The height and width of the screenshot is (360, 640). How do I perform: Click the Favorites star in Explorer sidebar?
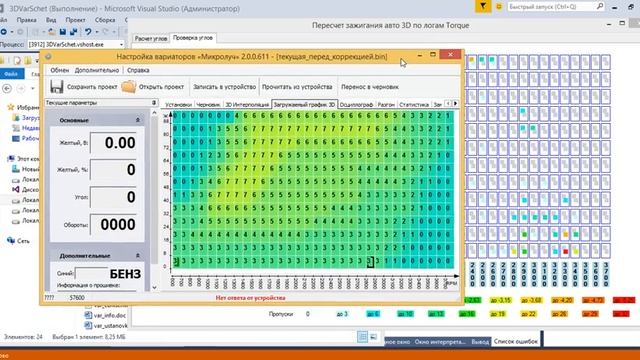tap(11, 107)
